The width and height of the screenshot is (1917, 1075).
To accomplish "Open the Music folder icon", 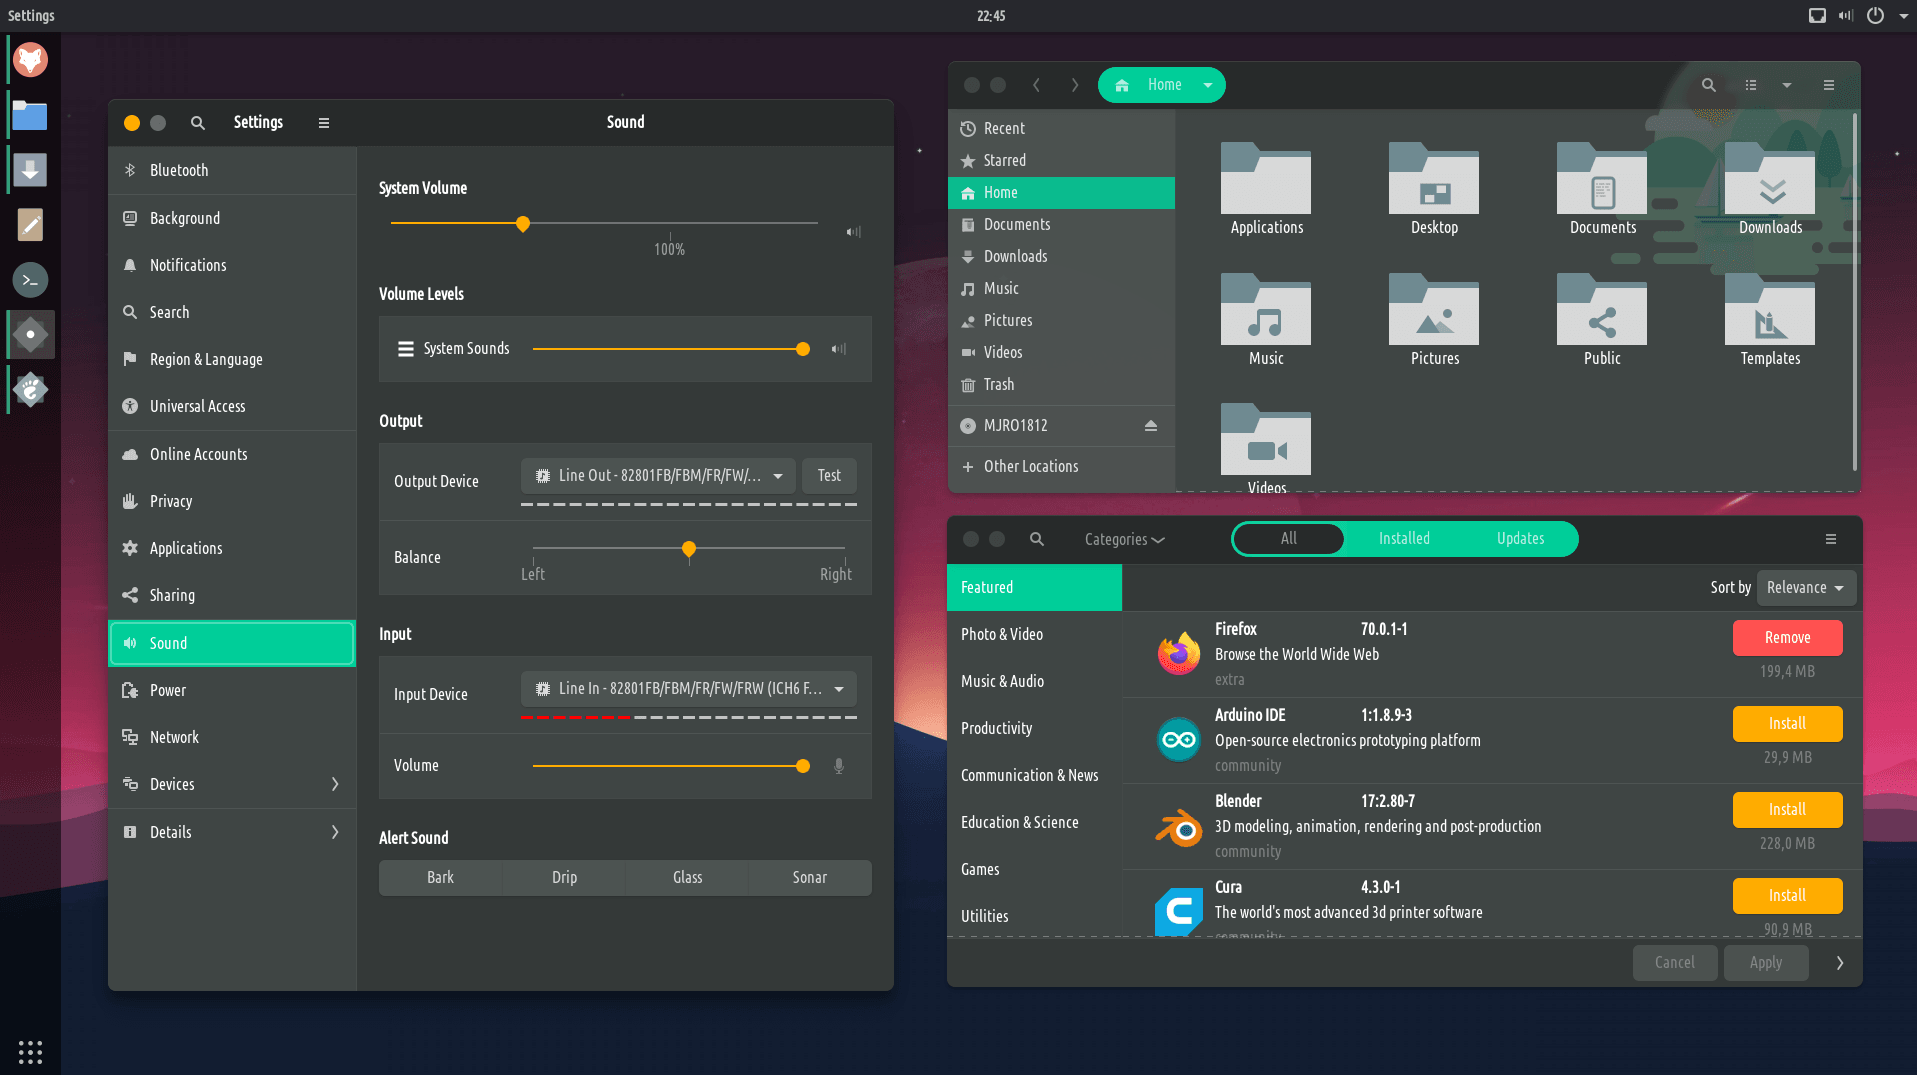I will (1265, 319).
